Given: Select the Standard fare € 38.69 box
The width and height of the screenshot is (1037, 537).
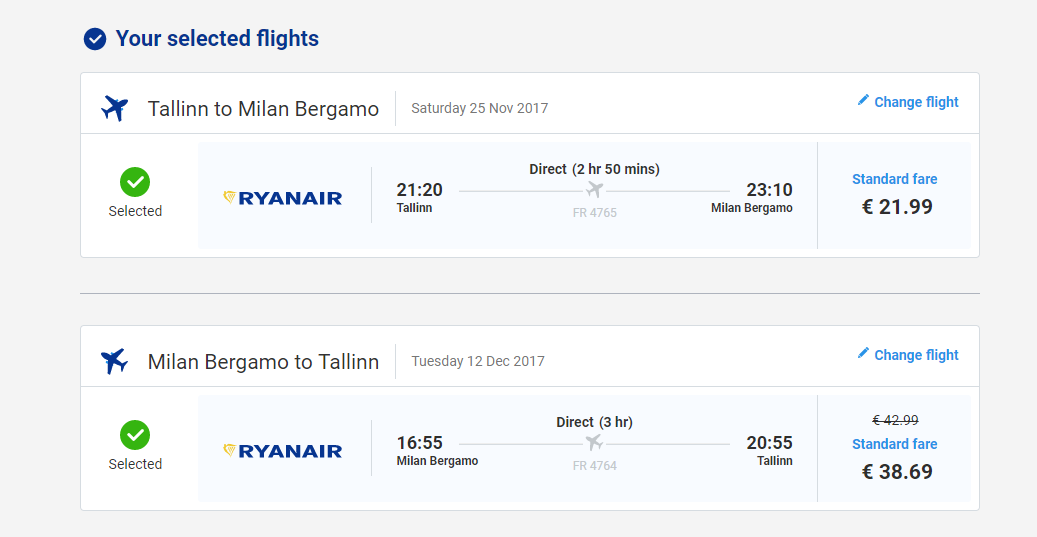Looking at the screenshot, I should [x=894, y=448].
